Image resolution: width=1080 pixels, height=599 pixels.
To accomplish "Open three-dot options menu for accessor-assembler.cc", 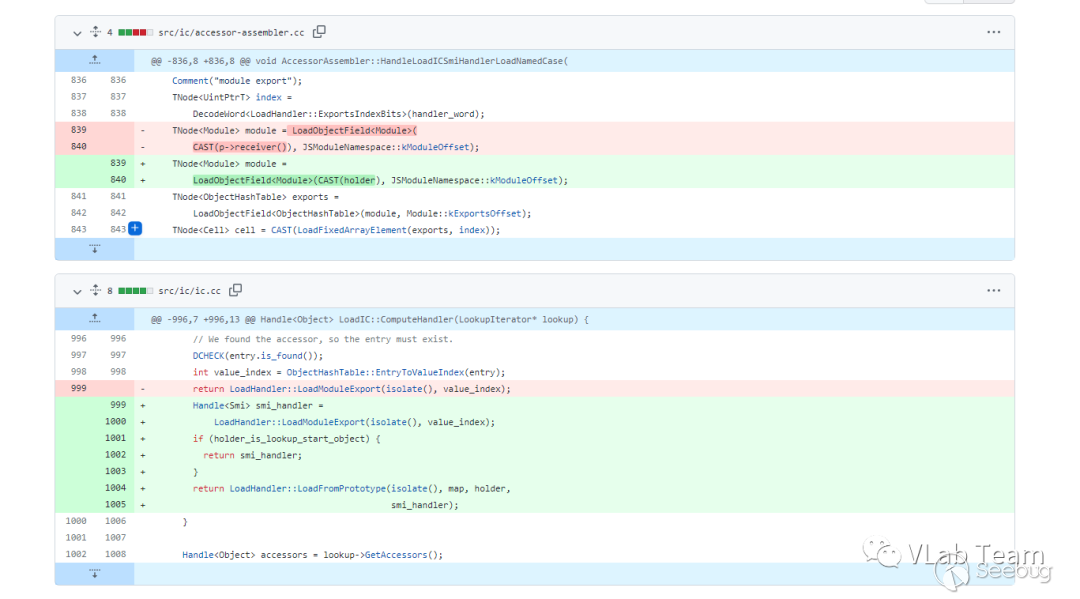I will pos(992,33).
